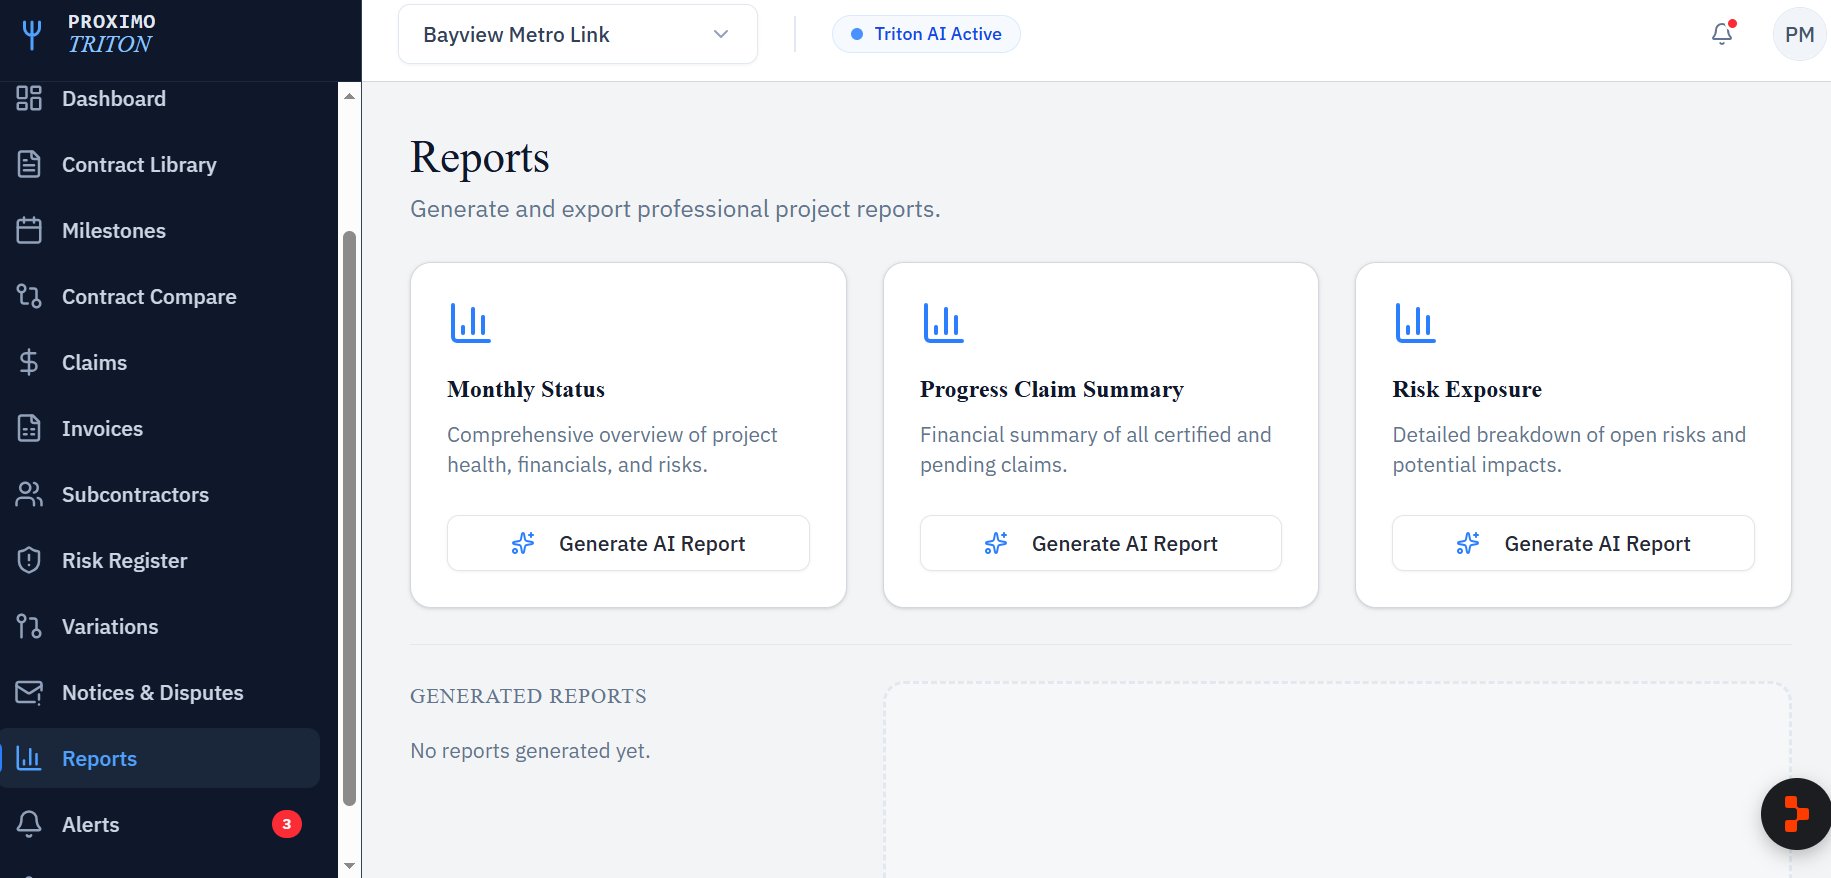The width and height of the screenshot is (1831, 878).
Task: Click the Generated Reports section heading
Action: tap(528, 696)
